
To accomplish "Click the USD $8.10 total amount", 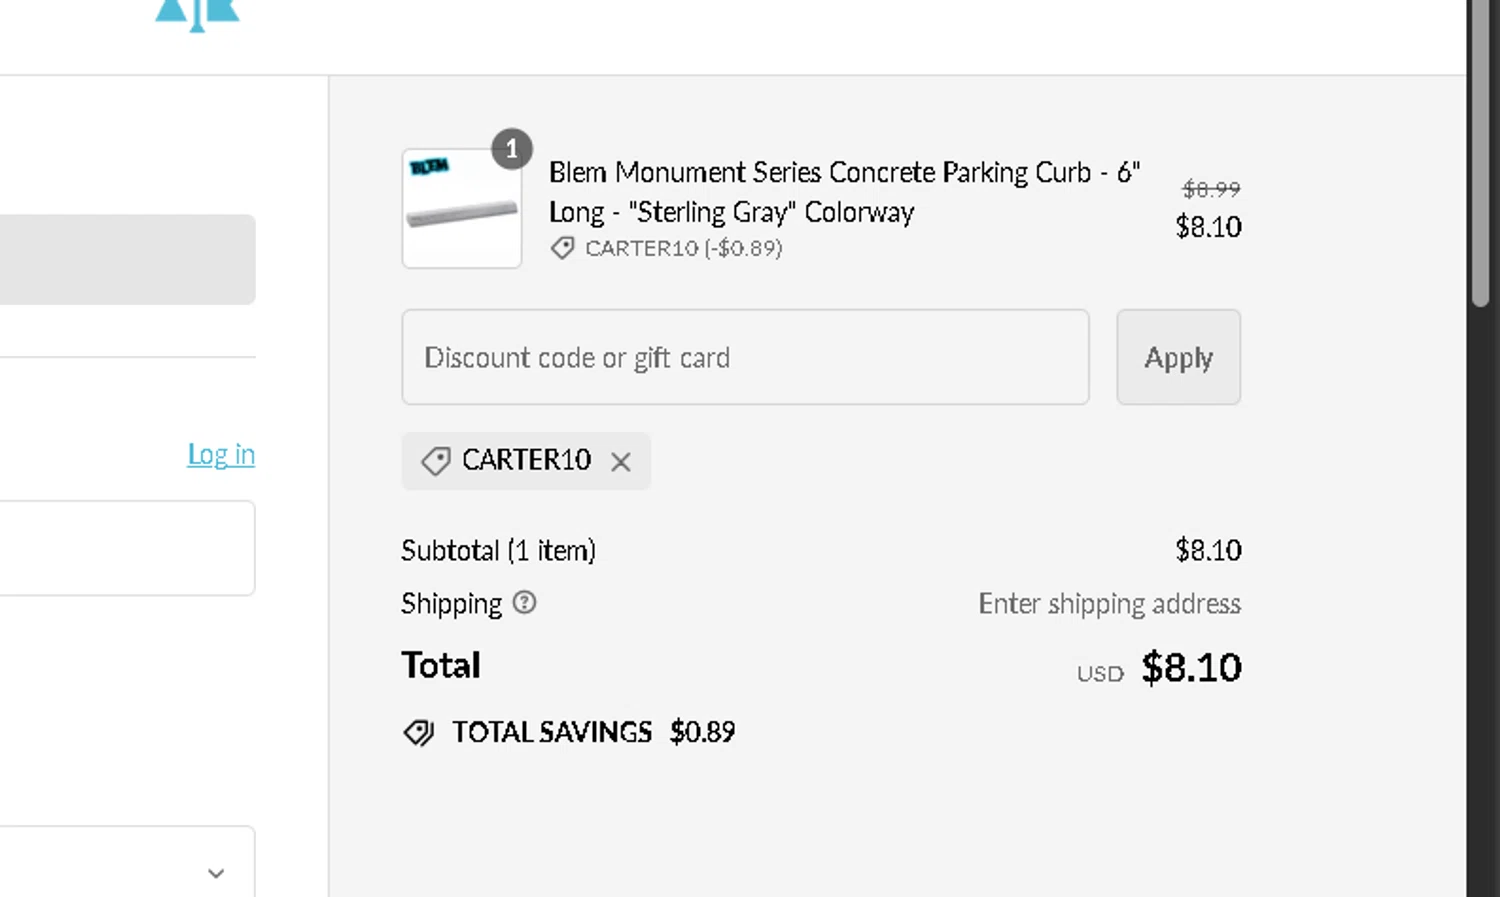I will [x=1190, y=668].
